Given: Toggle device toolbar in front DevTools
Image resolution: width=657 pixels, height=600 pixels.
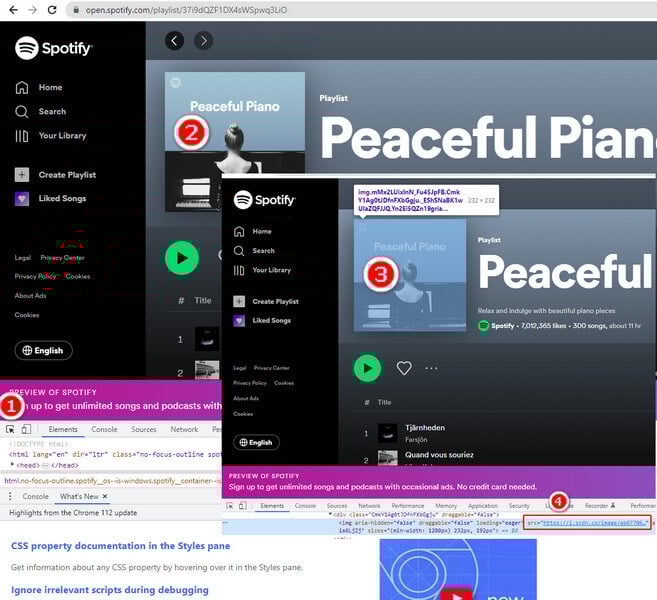Looking at the screenshot, I should (x=243, y=506).
